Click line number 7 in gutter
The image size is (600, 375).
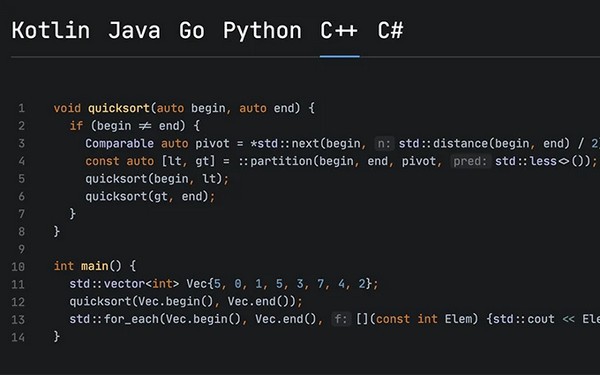coord(21,214)
